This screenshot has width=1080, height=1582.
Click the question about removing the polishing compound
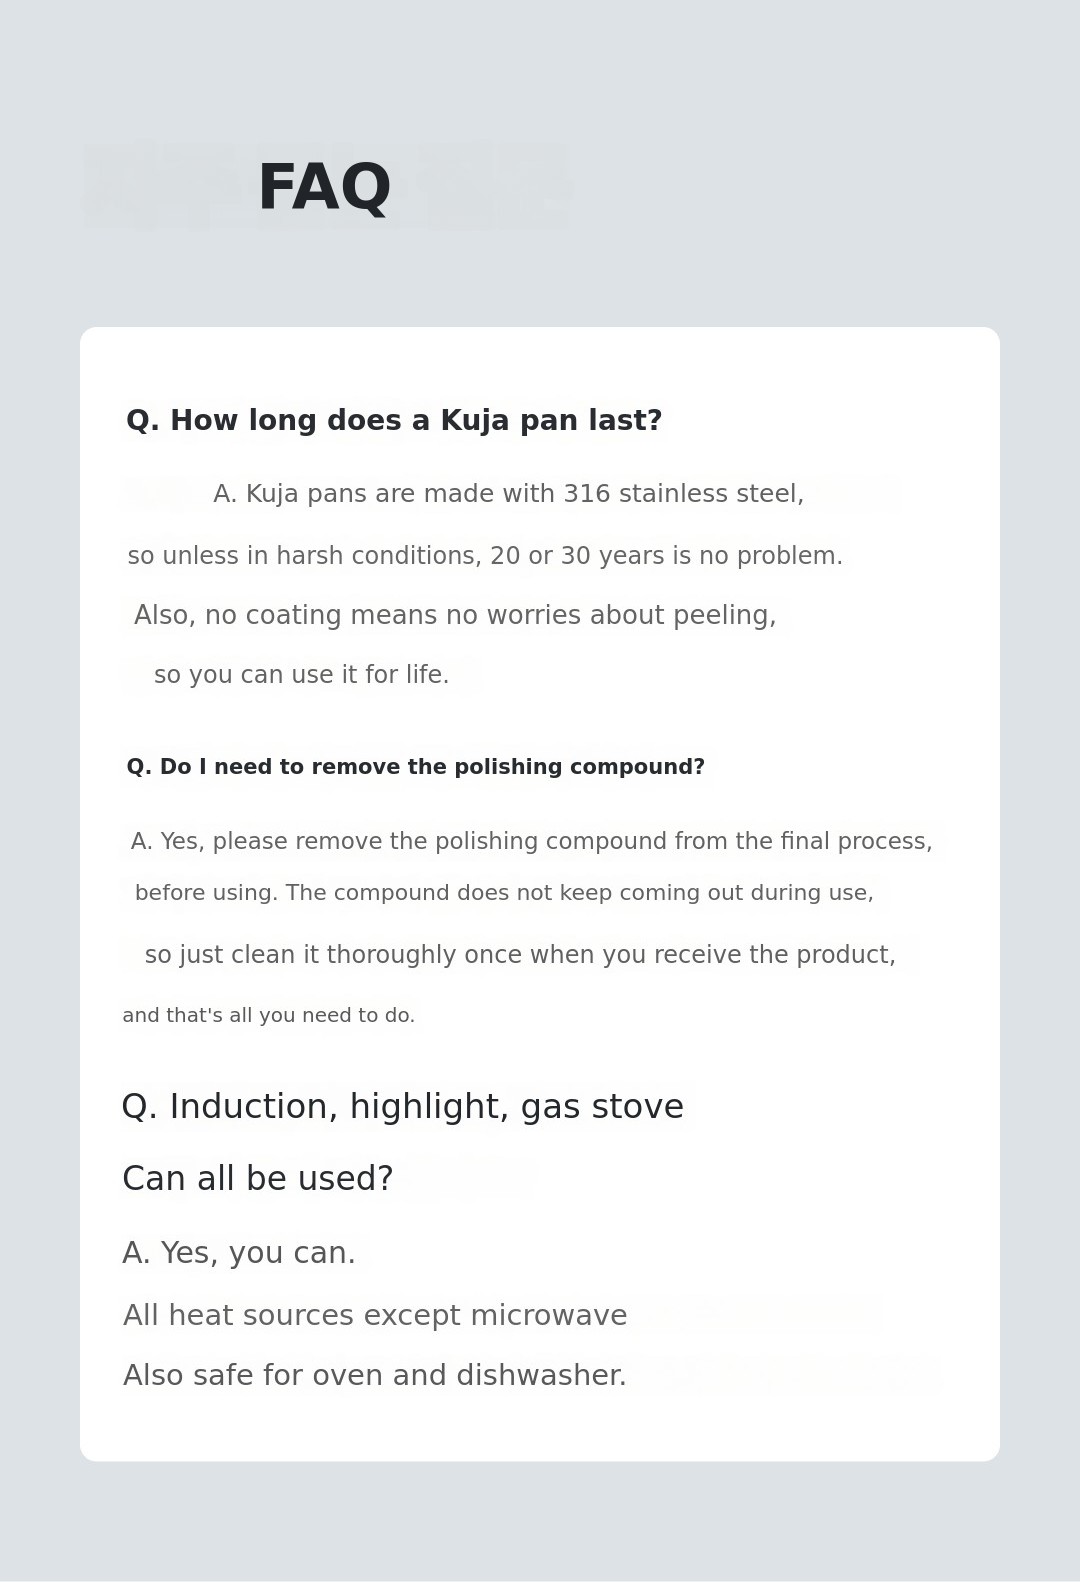[415, 767]
